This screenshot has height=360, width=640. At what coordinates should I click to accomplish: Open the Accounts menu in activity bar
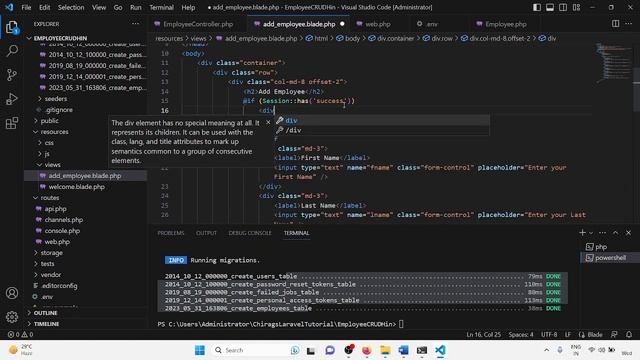click(12, 293)
